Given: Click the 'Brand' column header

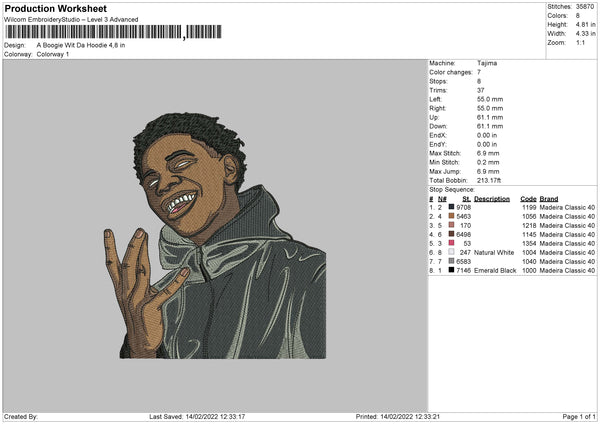Looking at the screenshot, I should click(549, 199).
